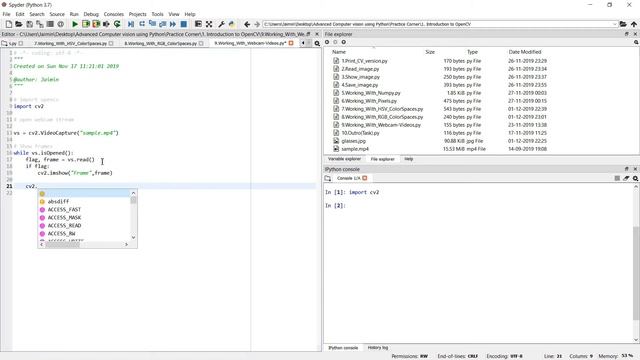Screen dimensions: 640x360
Task: Open Preferences wrench icon
Action: 221,24
